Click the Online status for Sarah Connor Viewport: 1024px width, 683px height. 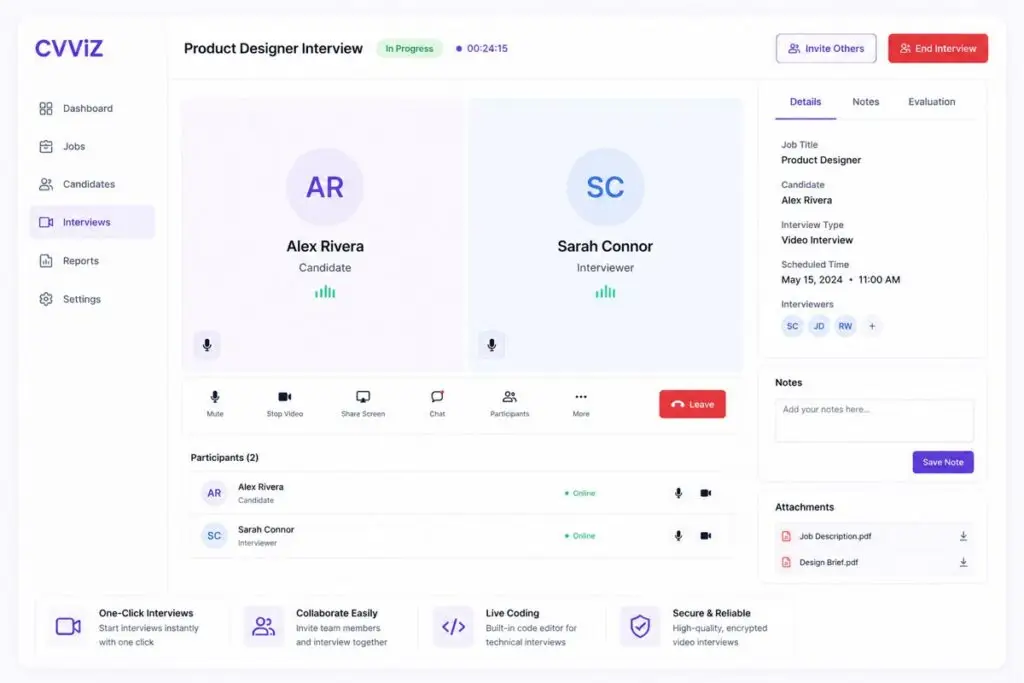coord(580,535)
